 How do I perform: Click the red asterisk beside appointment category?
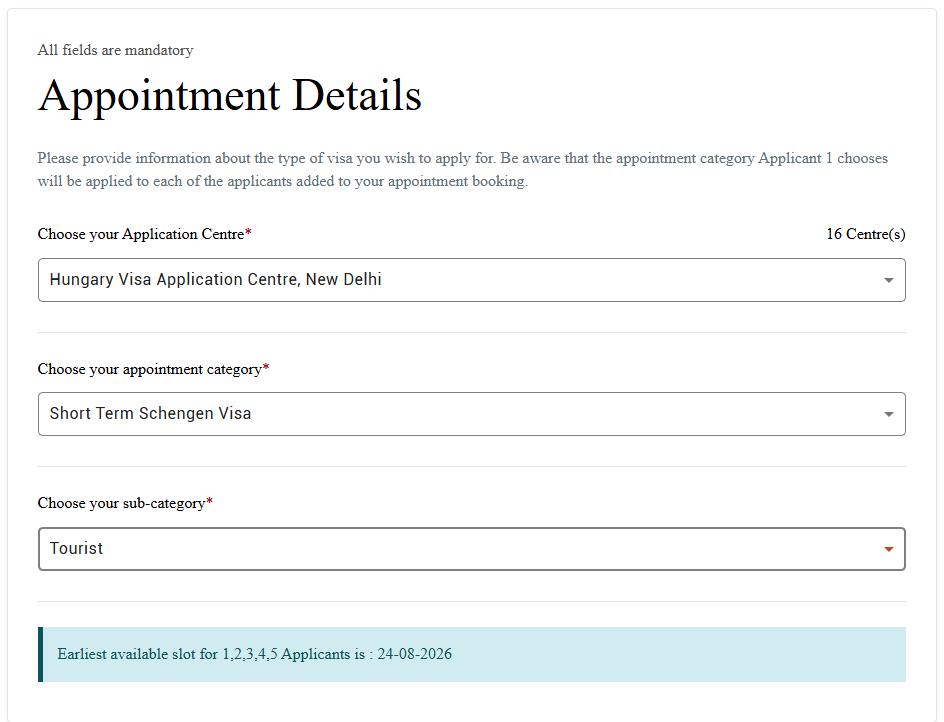(x=266, y=367)
